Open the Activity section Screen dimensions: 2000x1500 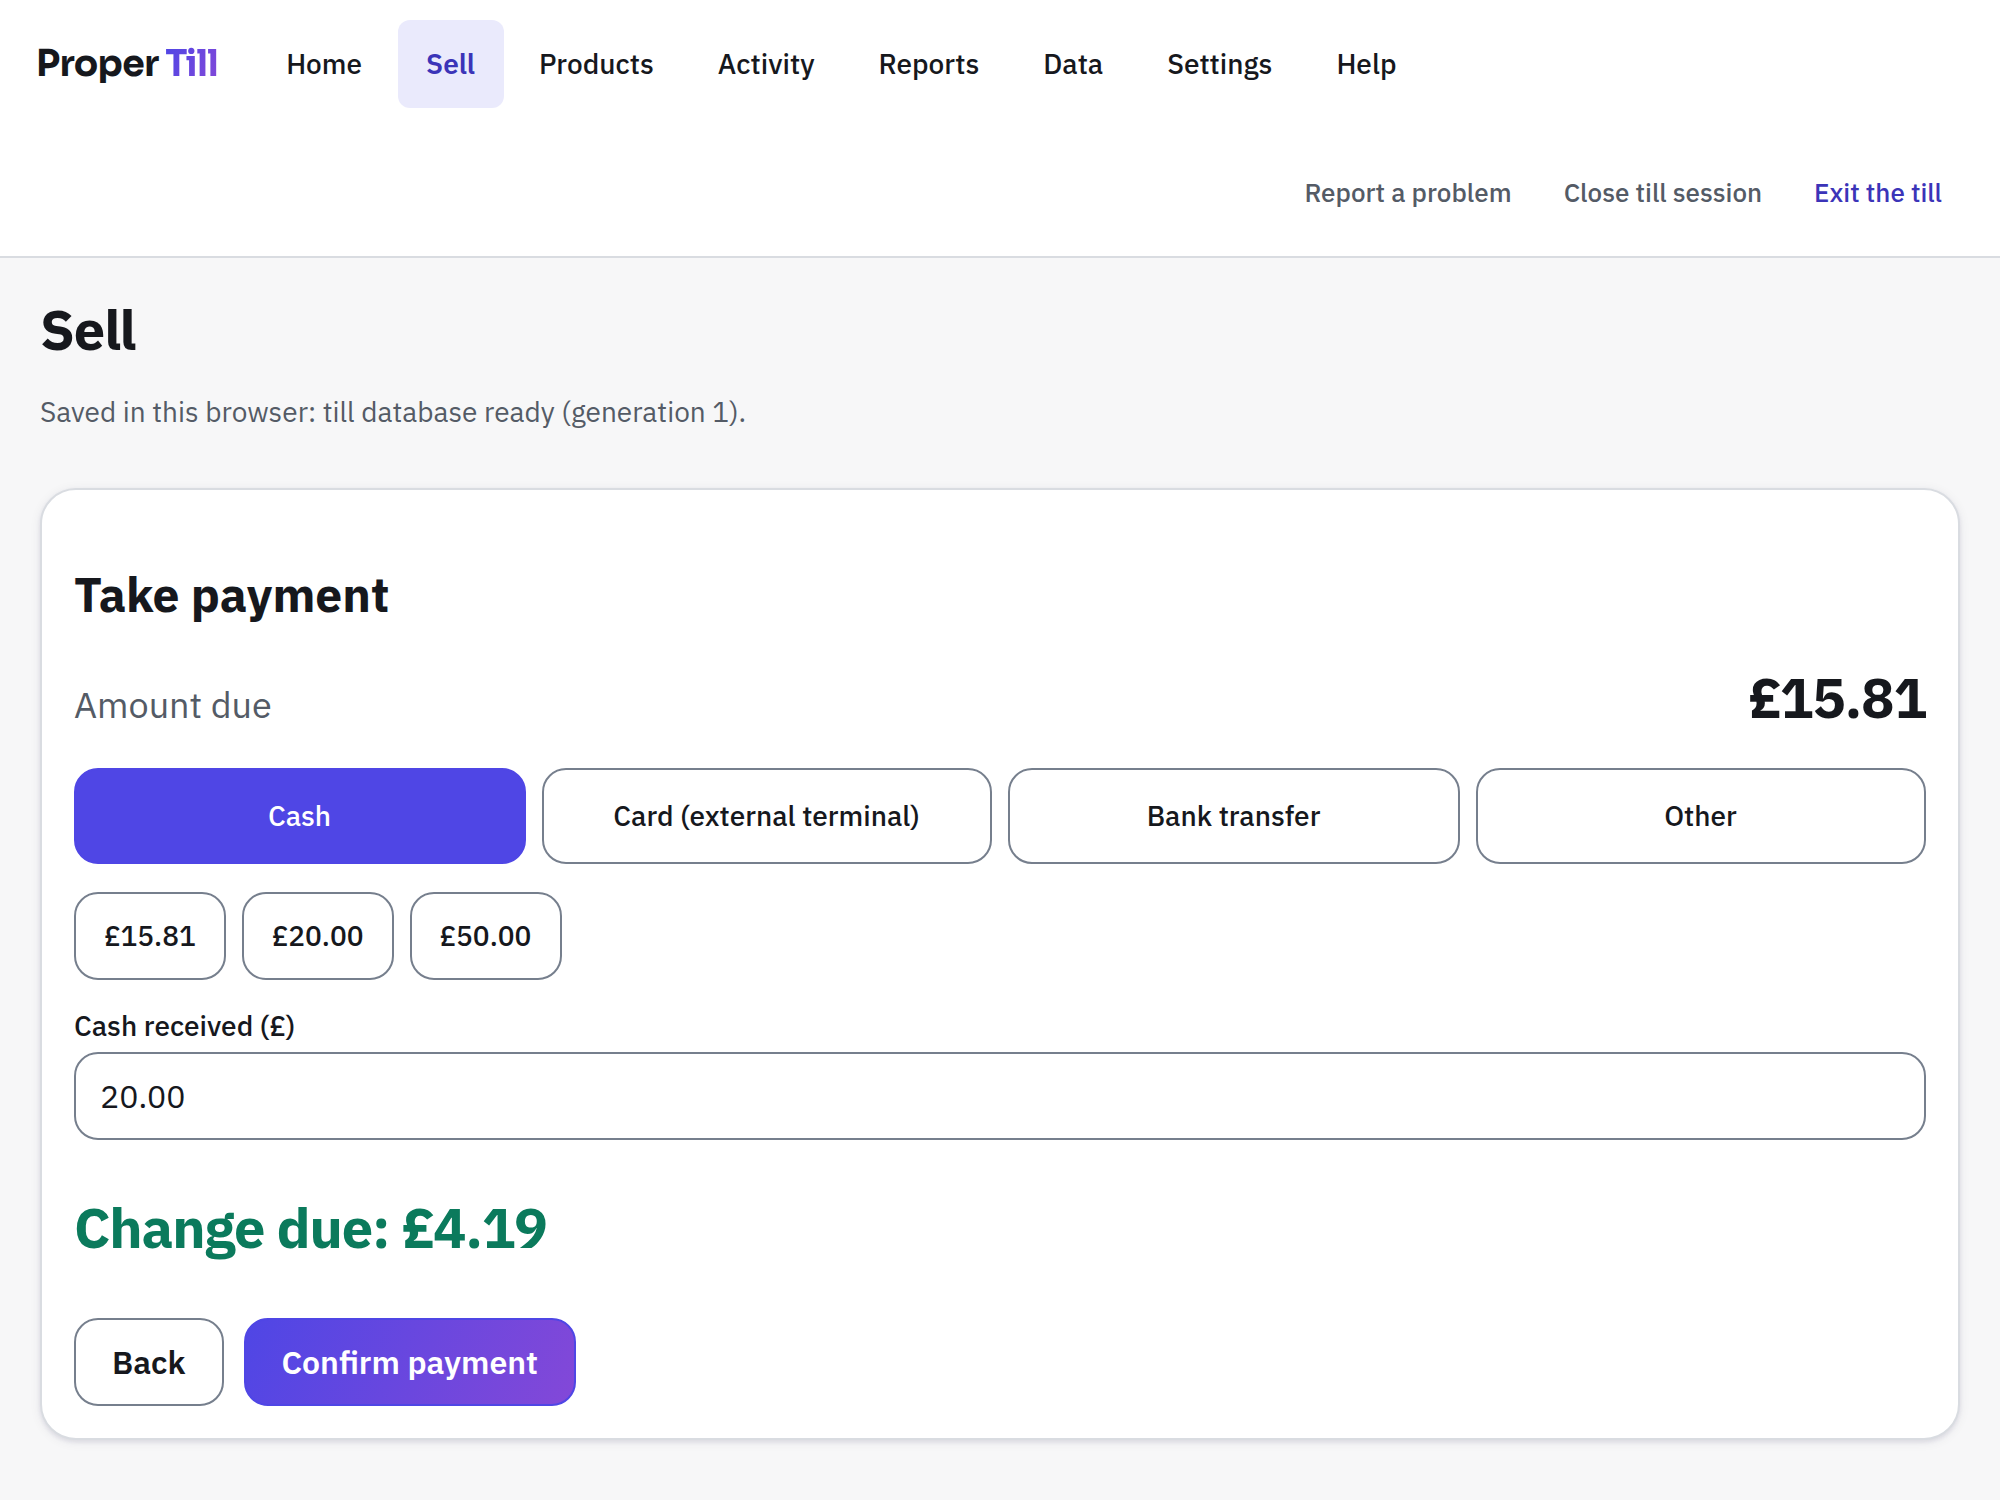[766, 64]
